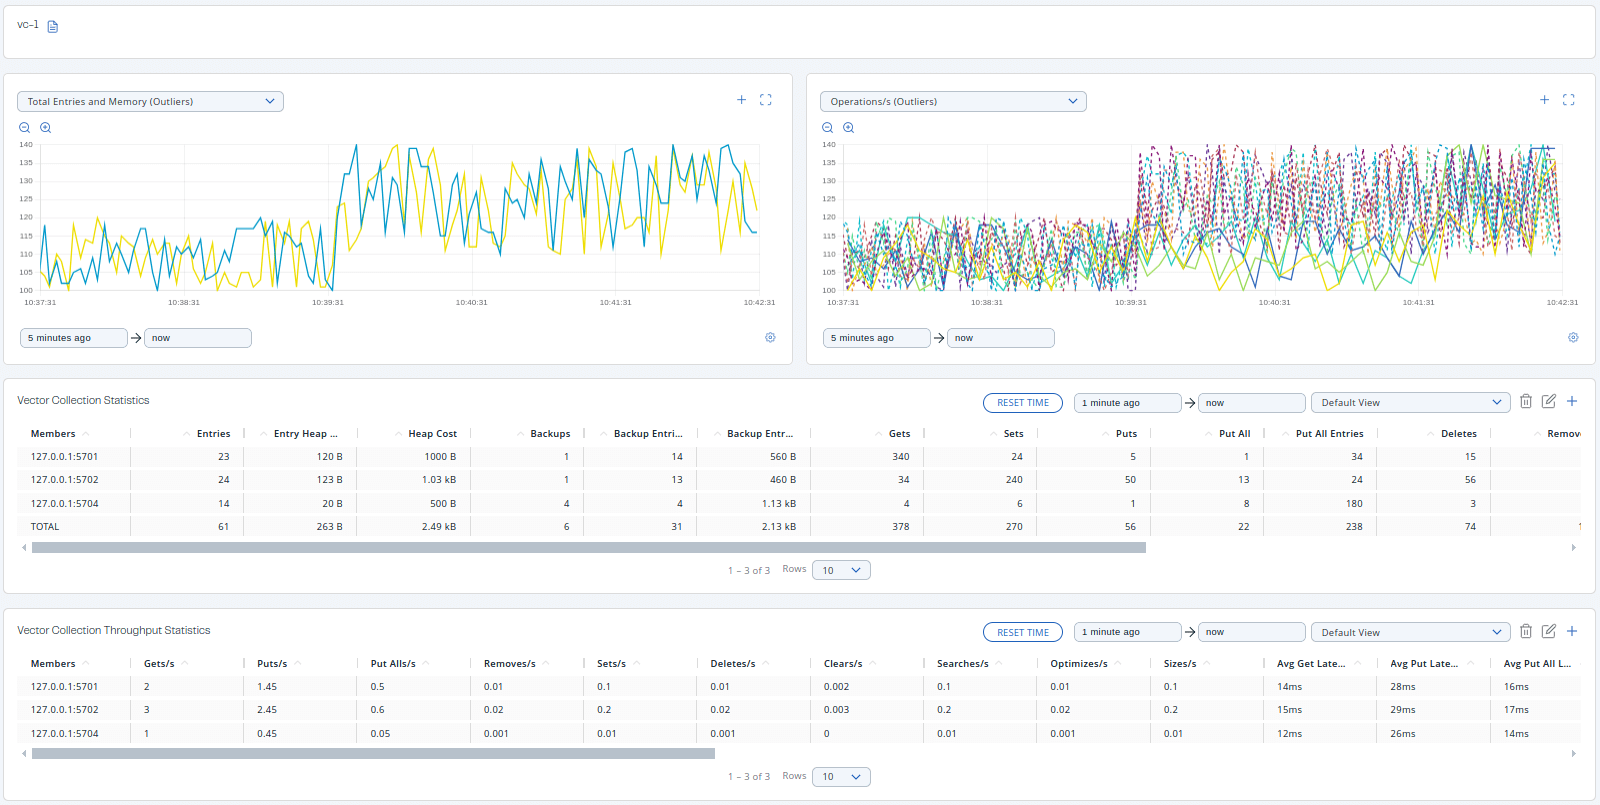Screen dimensions: 1600x805
Task: Open the vc-1 document icon
Action: 53,26
